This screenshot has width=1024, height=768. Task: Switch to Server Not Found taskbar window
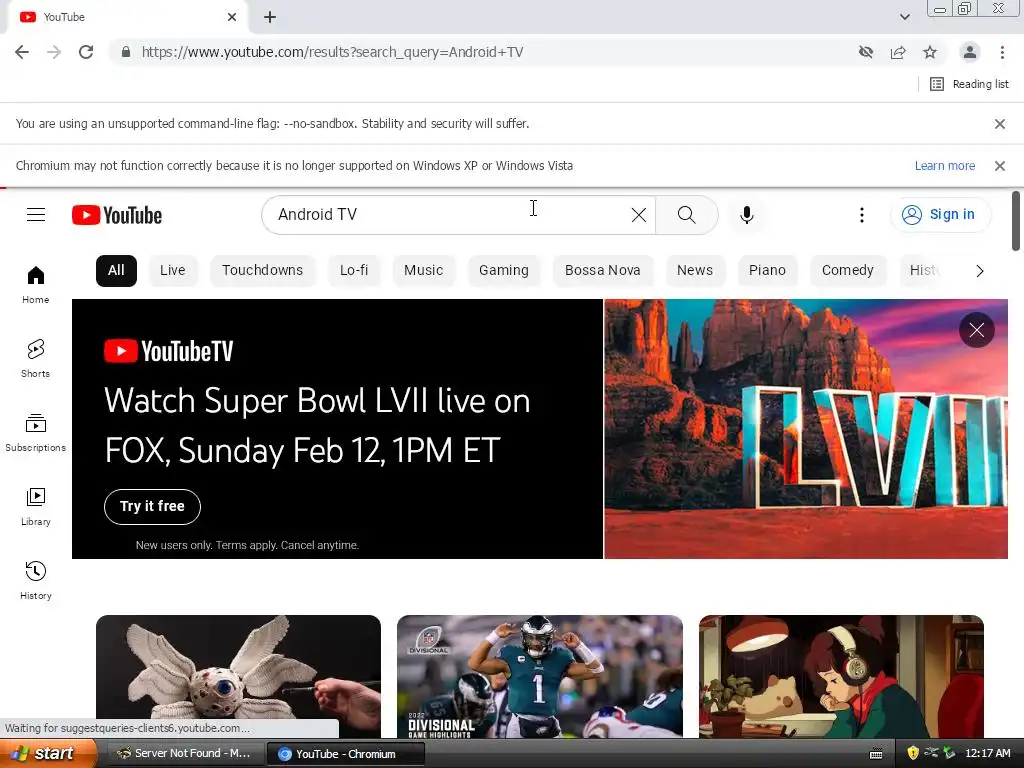click(183, 754)
